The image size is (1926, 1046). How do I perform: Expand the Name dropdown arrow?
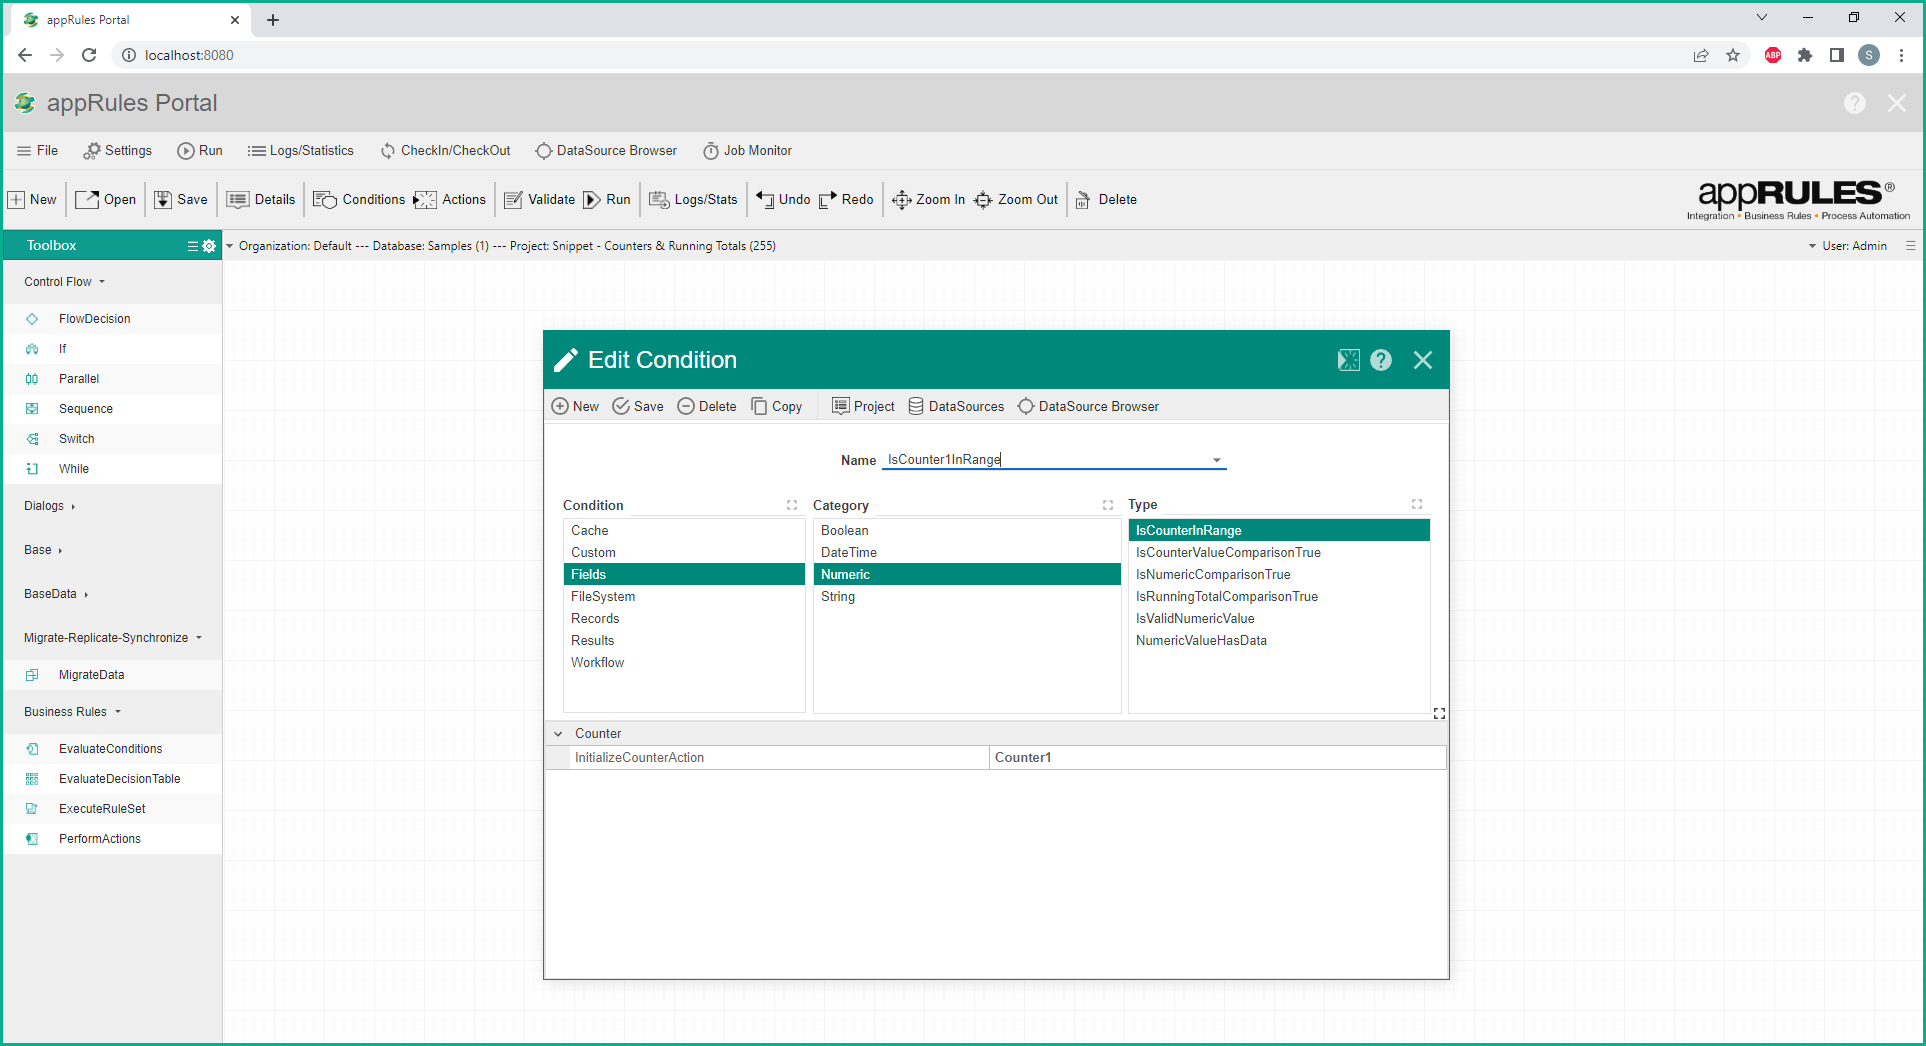pyautogui.click(x=1217, y=460)
